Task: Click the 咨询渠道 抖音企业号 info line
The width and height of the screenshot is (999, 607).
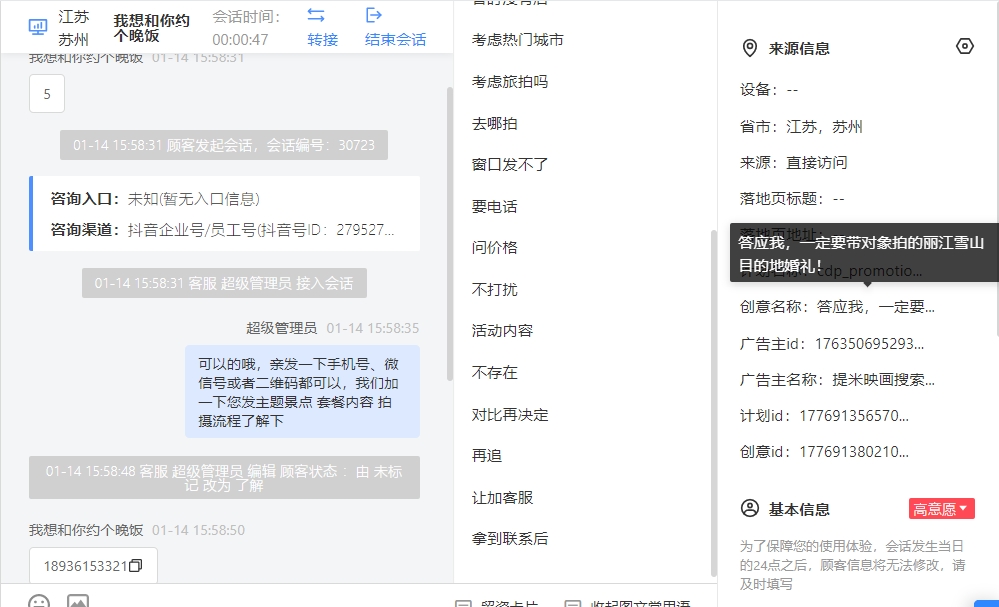Action: [x=222, y=230]
